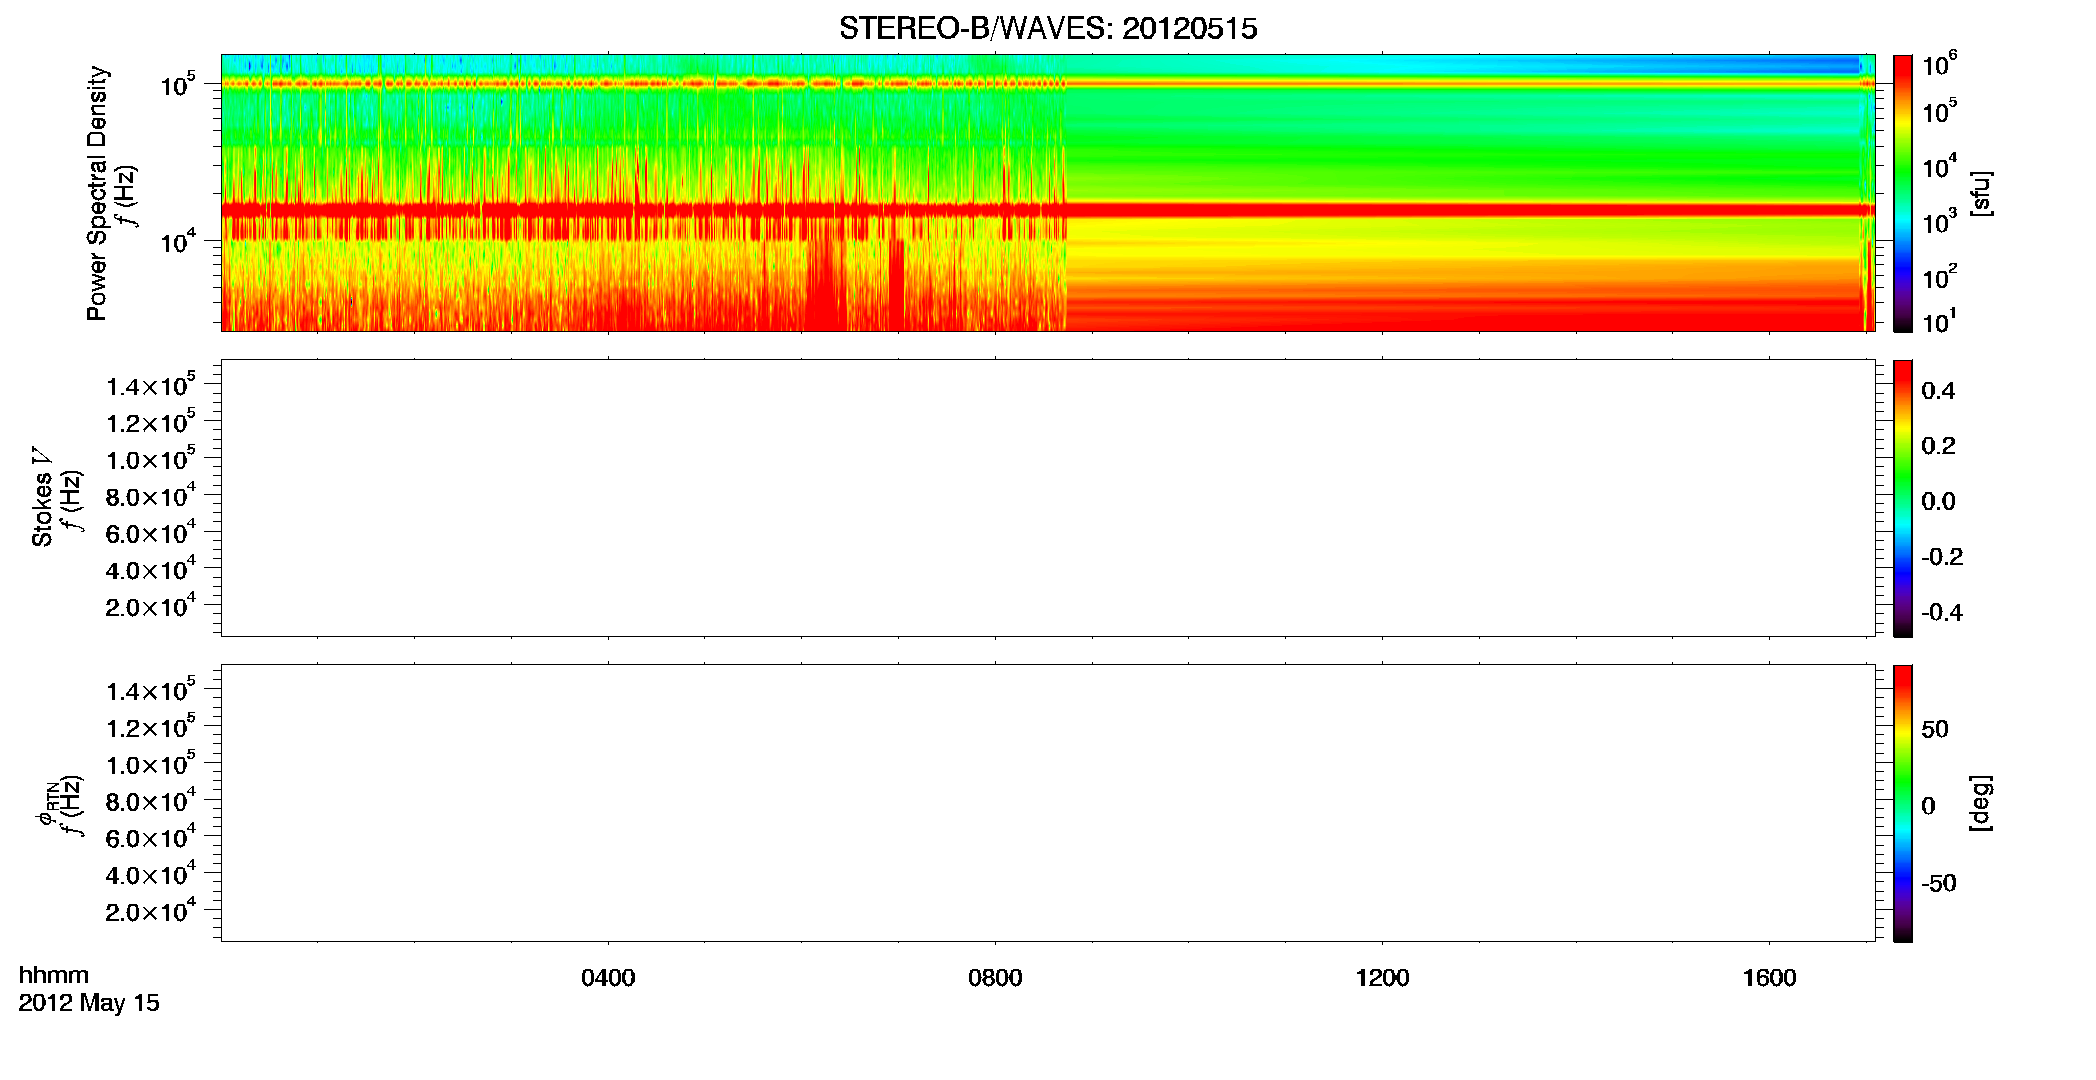
Task: Click the 0400 time tick label
Action: pos(608,978)
